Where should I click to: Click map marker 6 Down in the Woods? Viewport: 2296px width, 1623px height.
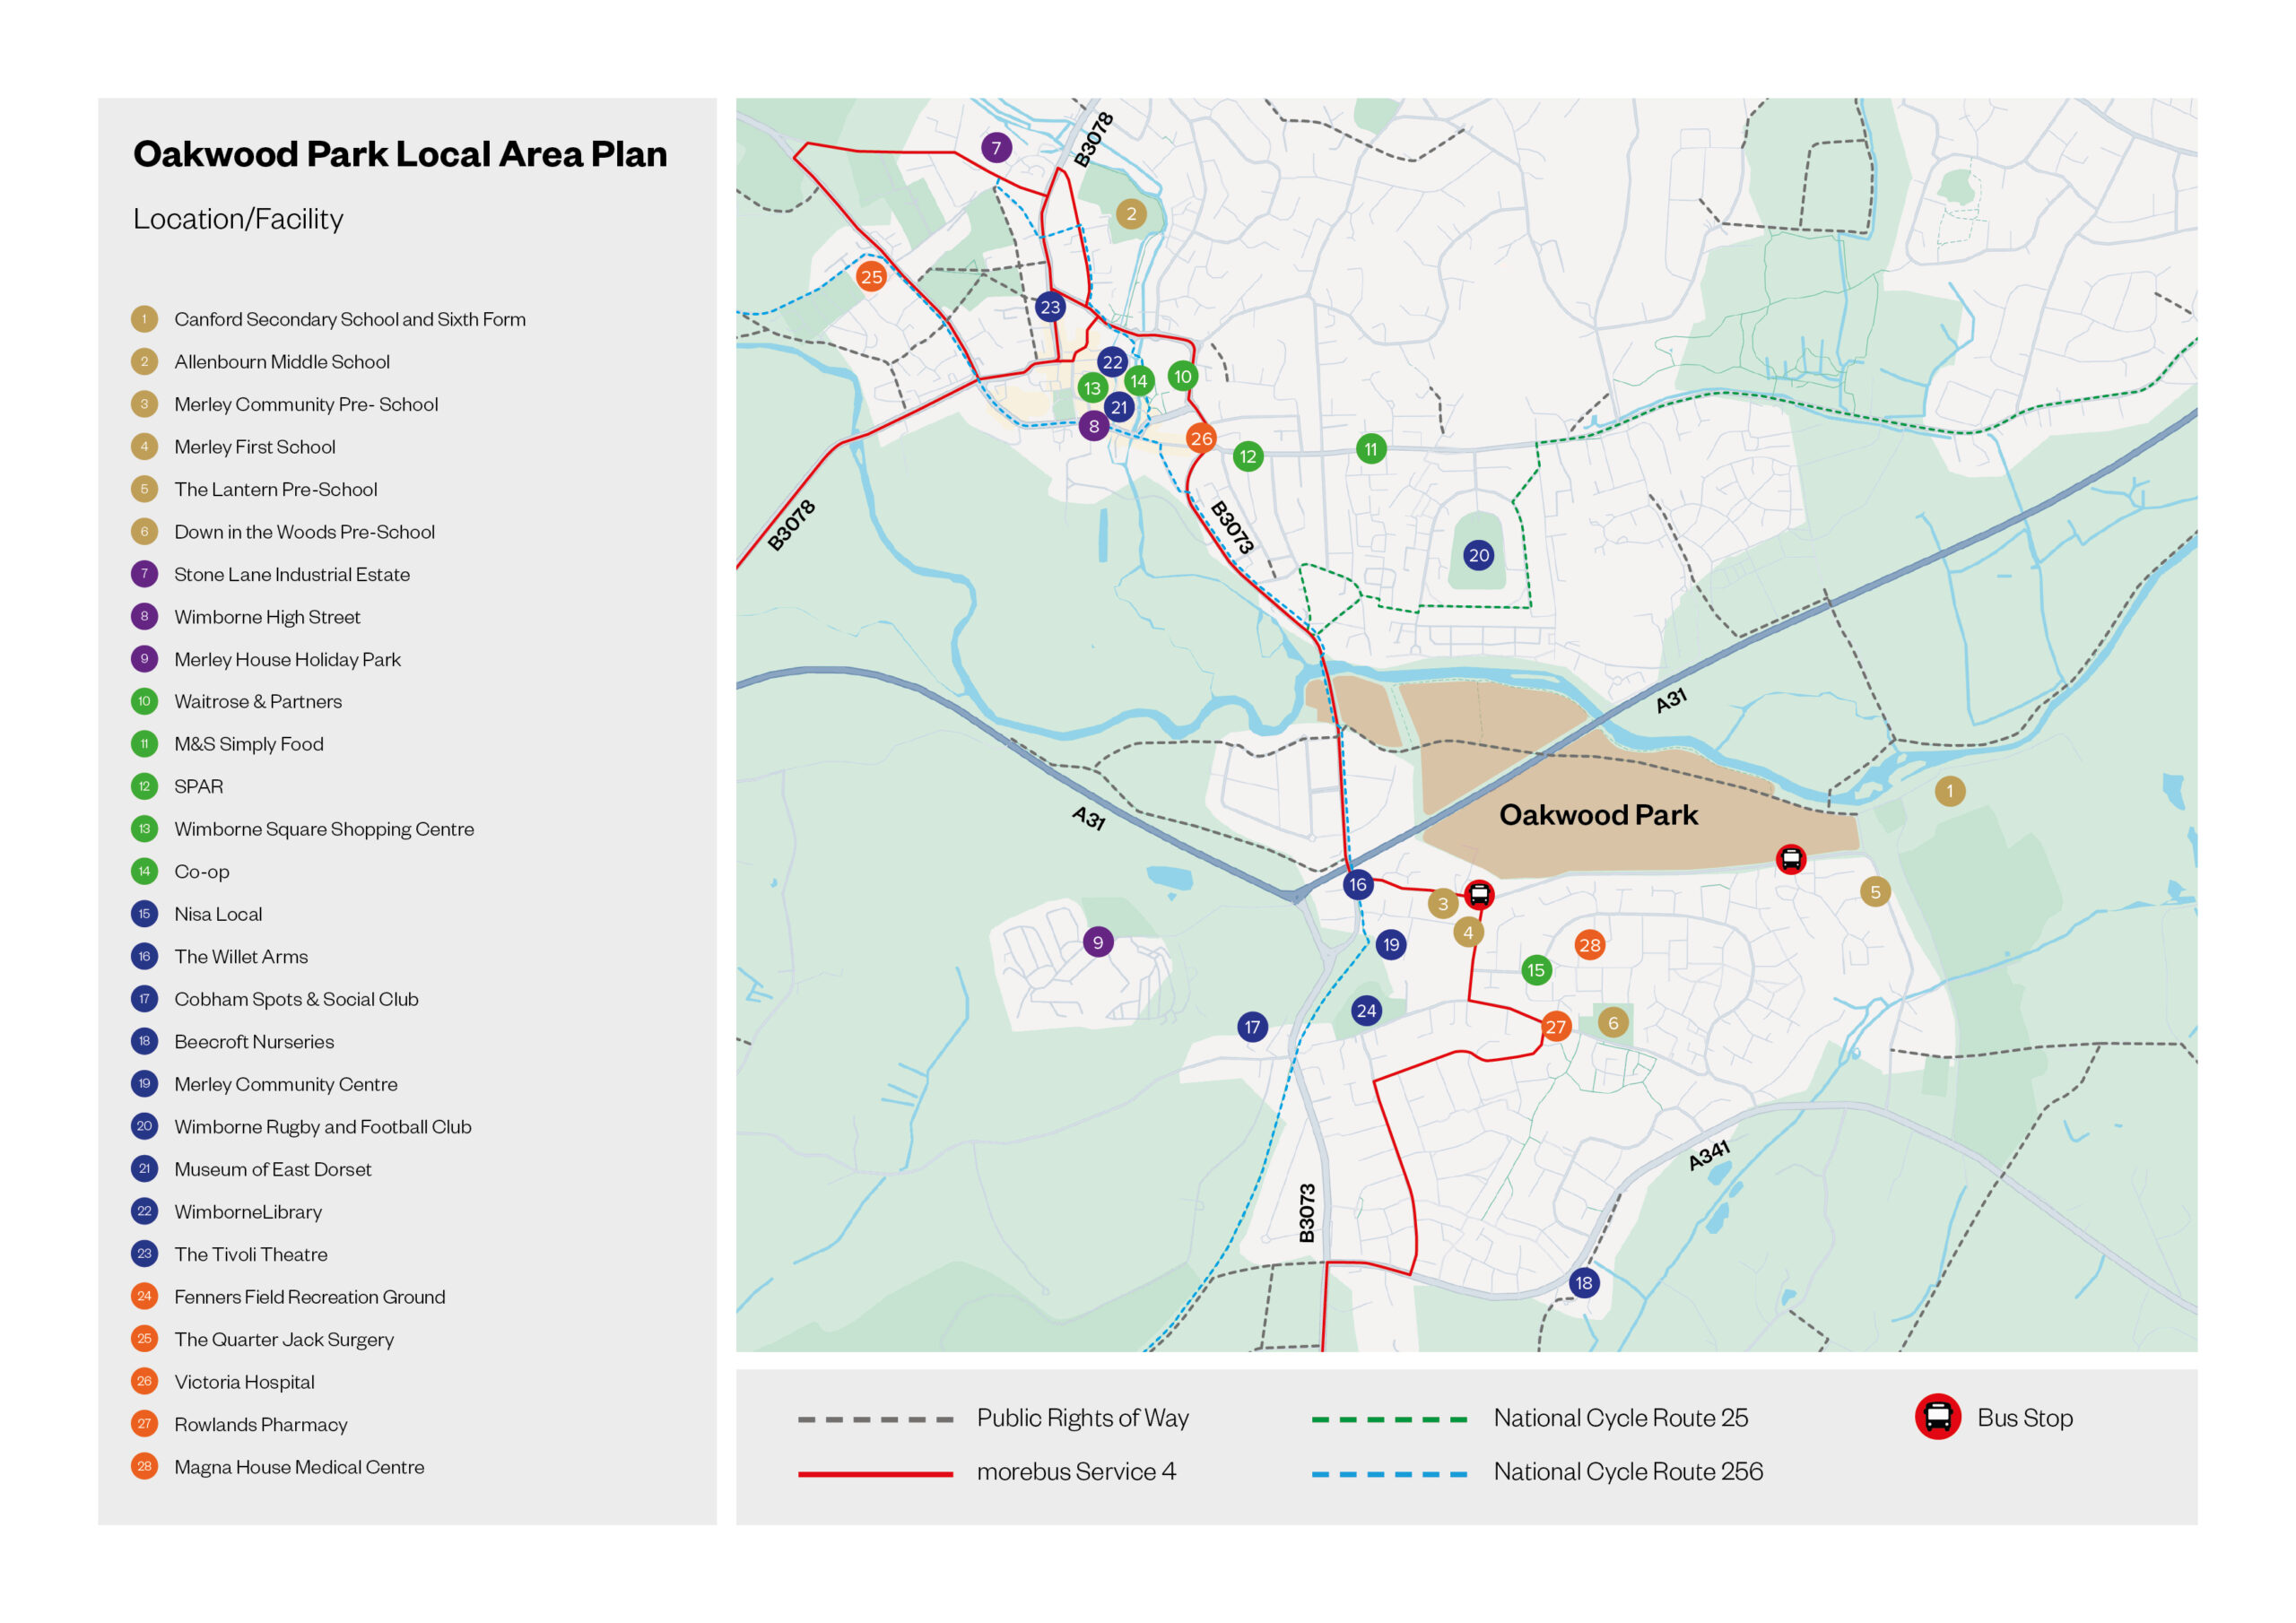[x=1613, y=1023]
